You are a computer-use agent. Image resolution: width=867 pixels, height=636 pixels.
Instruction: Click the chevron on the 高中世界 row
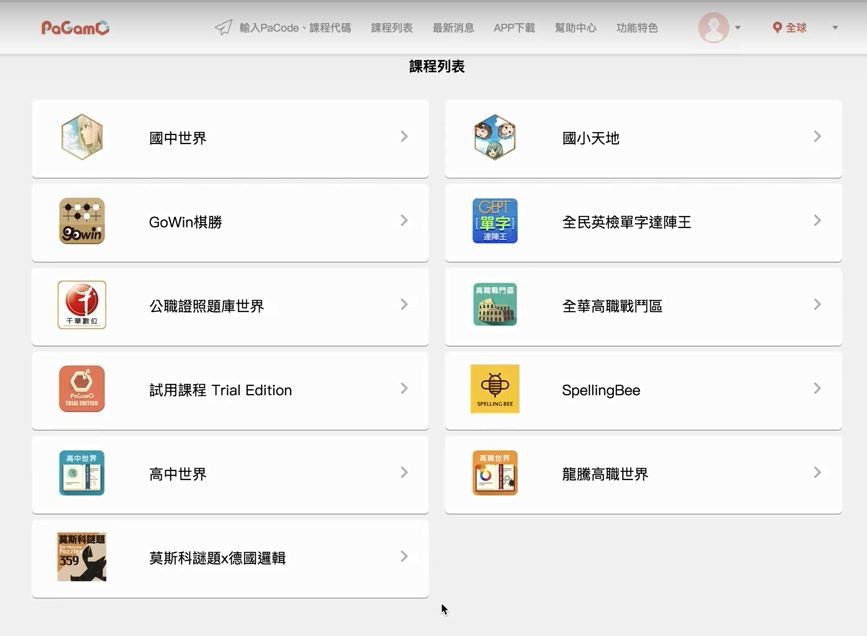[404, 473]
